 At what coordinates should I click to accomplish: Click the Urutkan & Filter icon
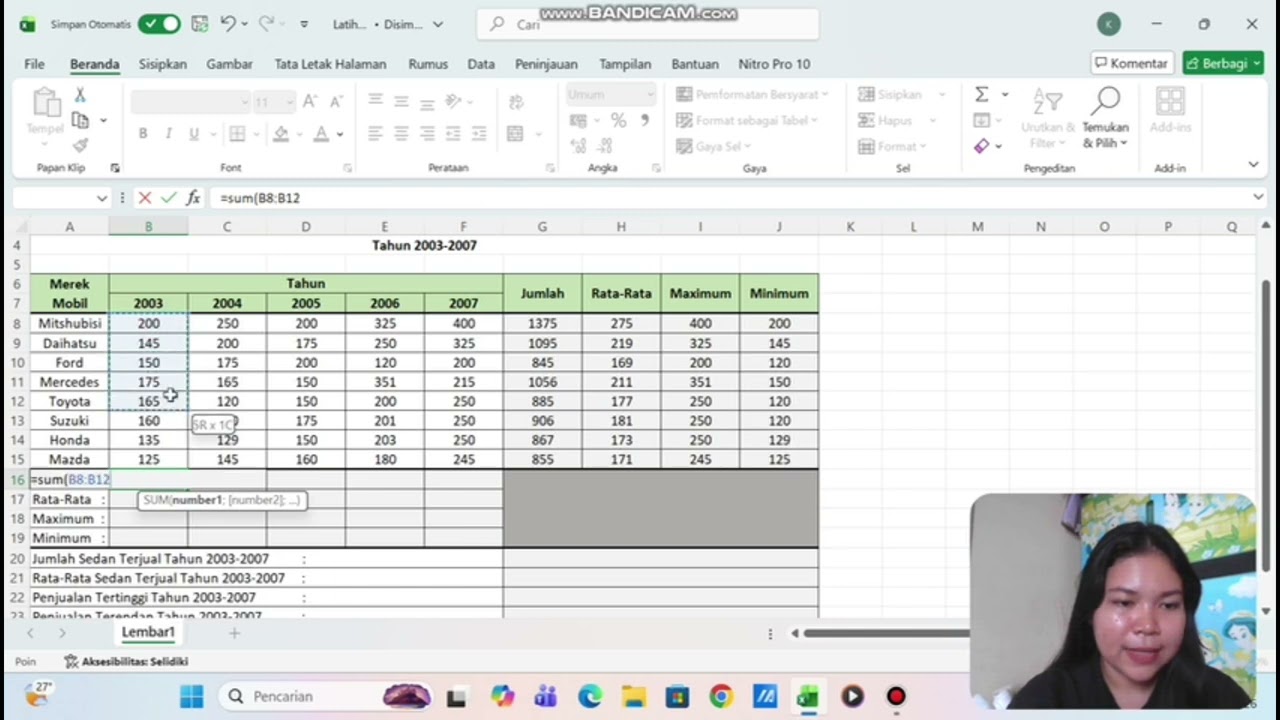1047,102
